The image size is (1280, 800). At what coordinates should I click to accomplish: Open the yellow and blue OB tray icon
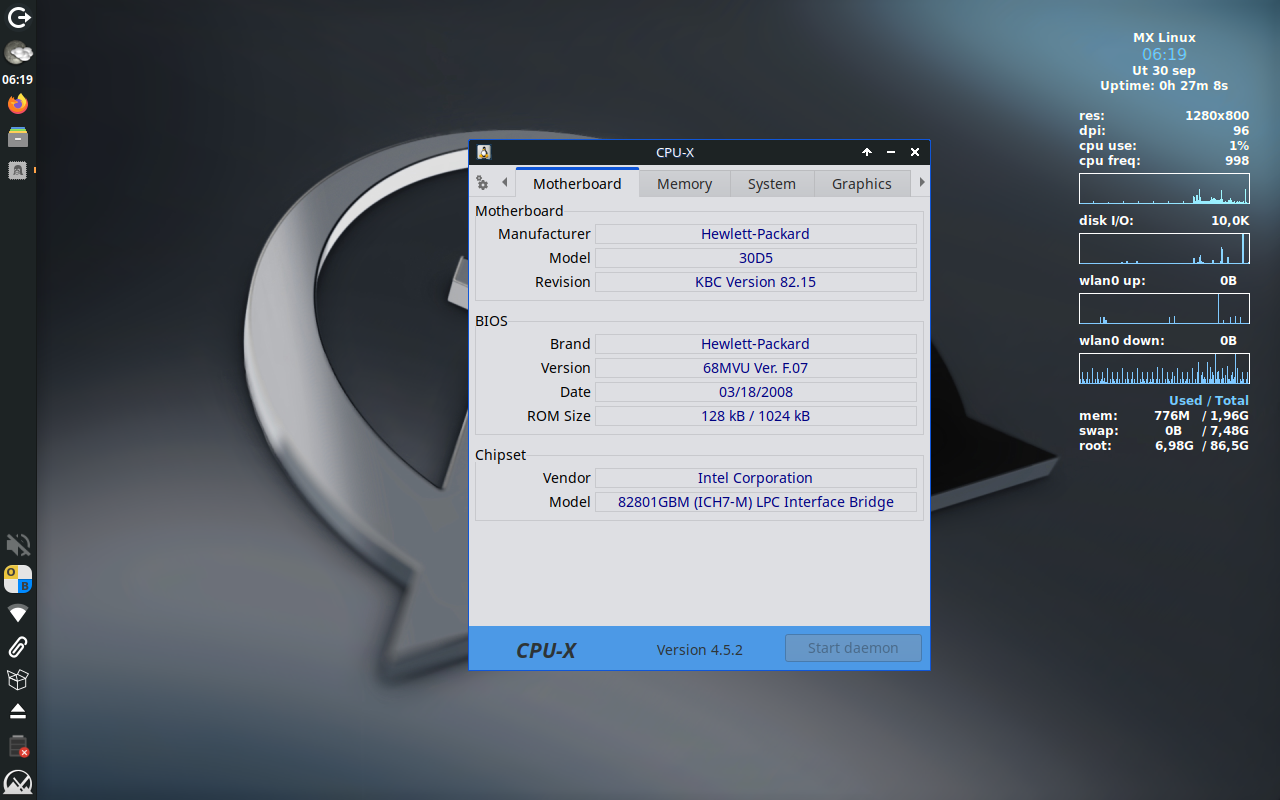coord(18,579)
